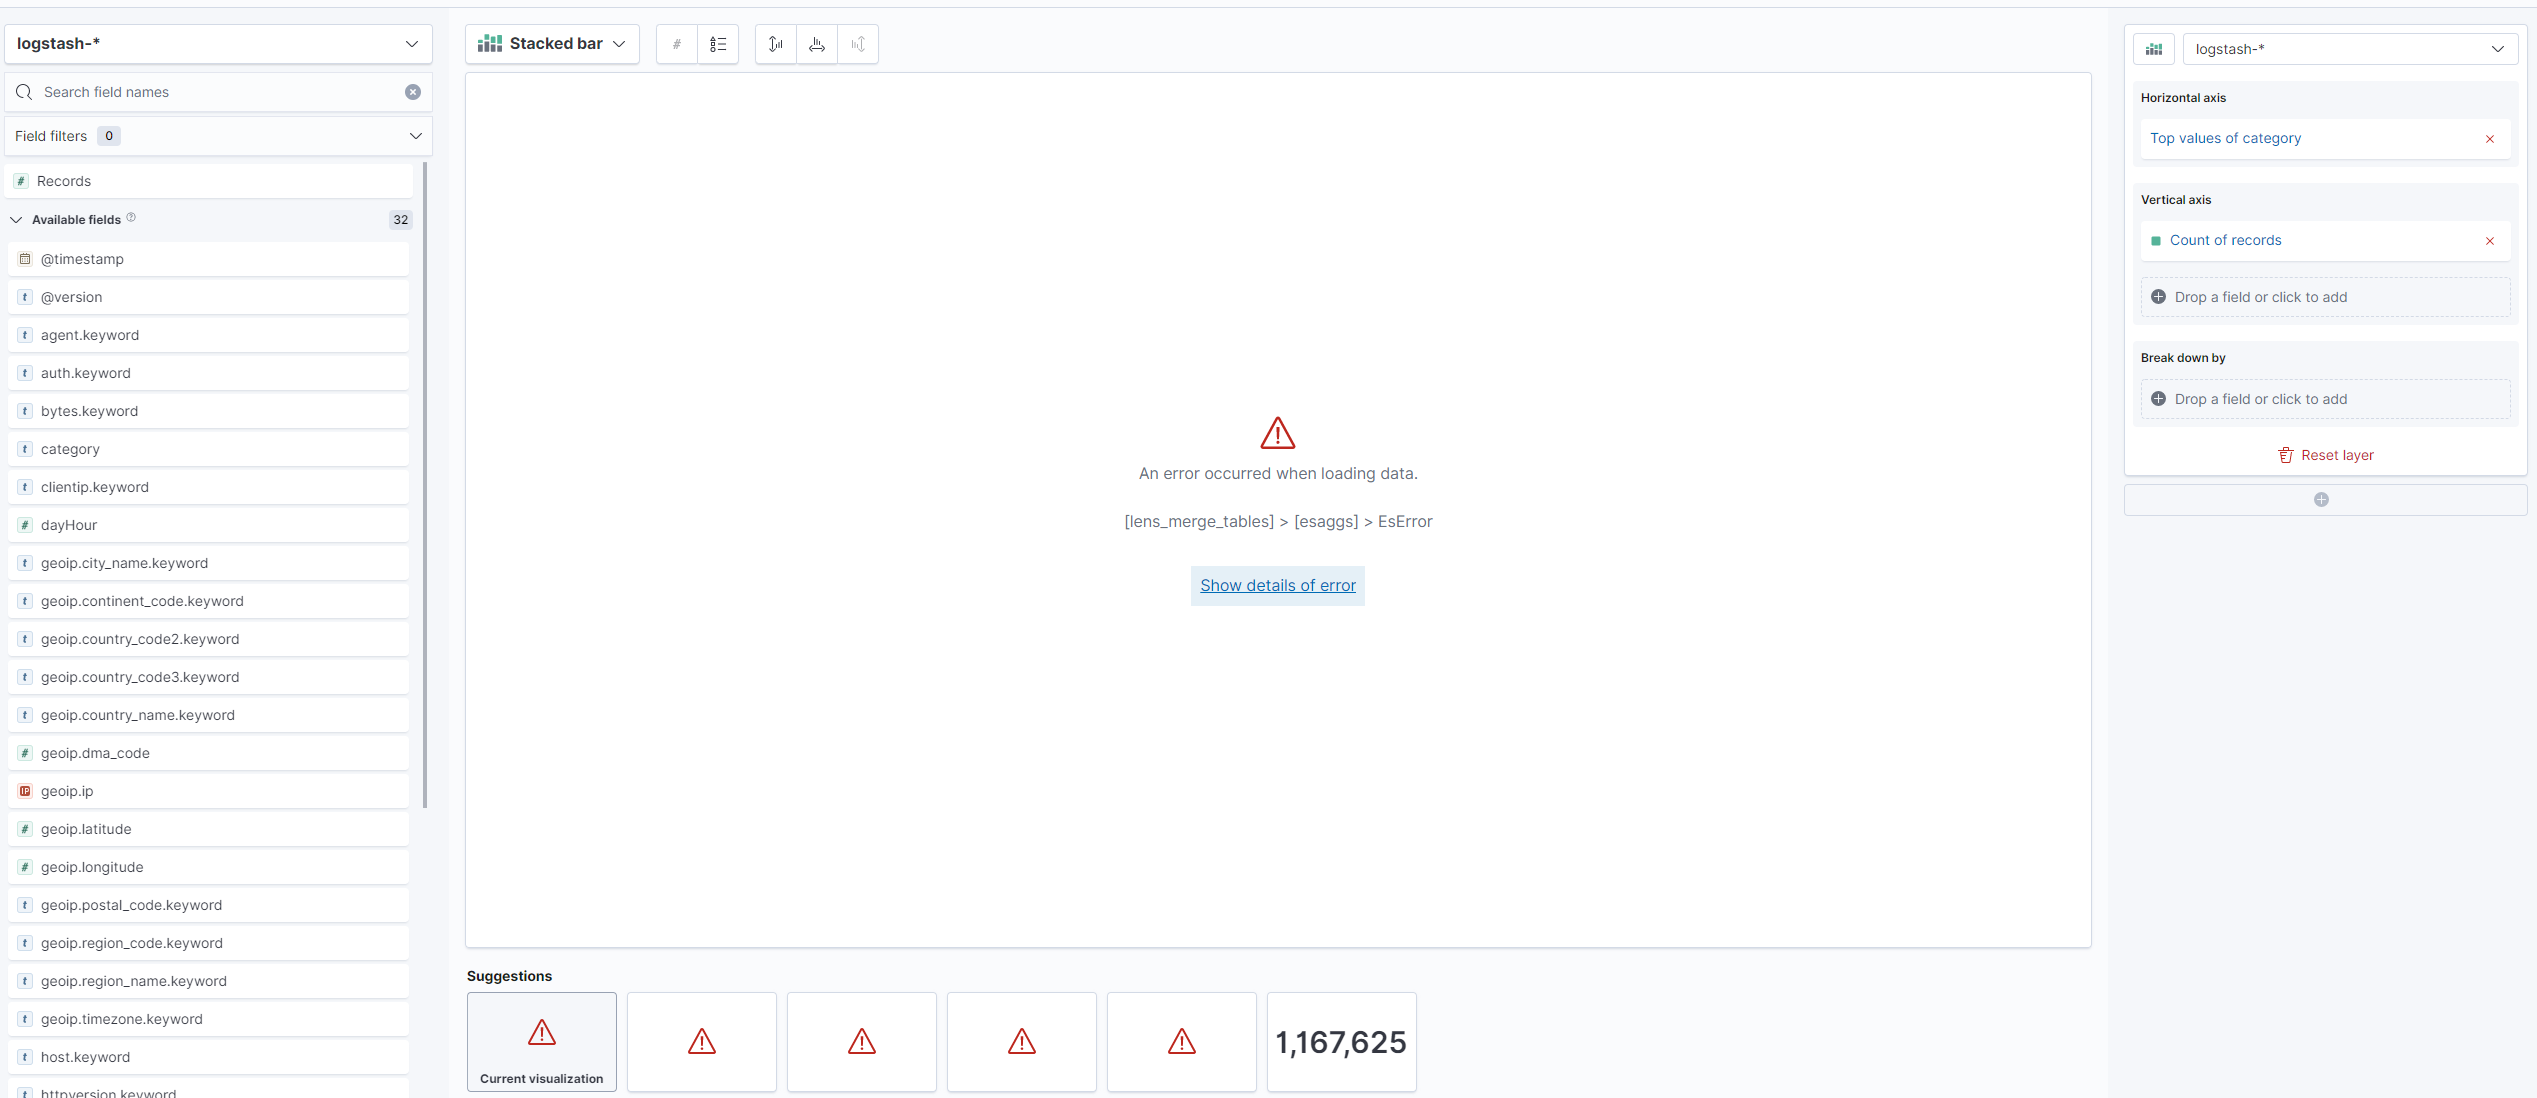The height and width of the screenshot is (1098, 2537).
Task: Open the Stacked bar chart type dropdown
Action: [x=552, y=44]
